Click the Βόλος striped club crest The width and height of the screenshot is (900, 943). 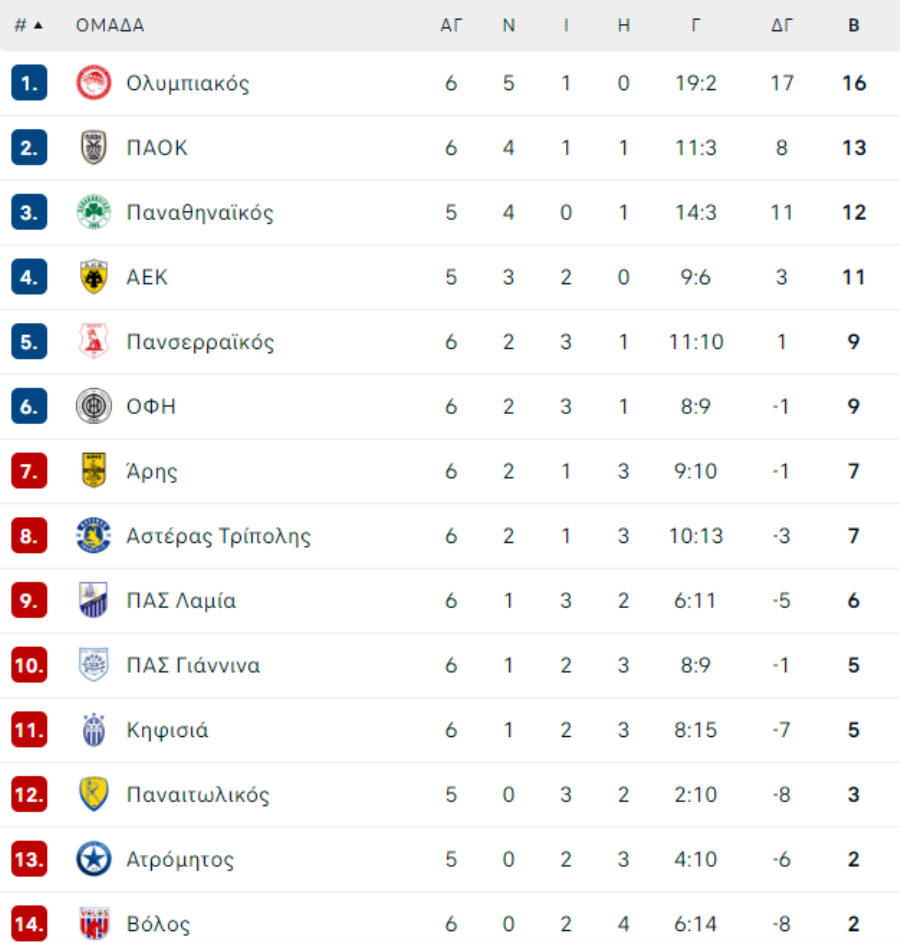coord(94,924)
